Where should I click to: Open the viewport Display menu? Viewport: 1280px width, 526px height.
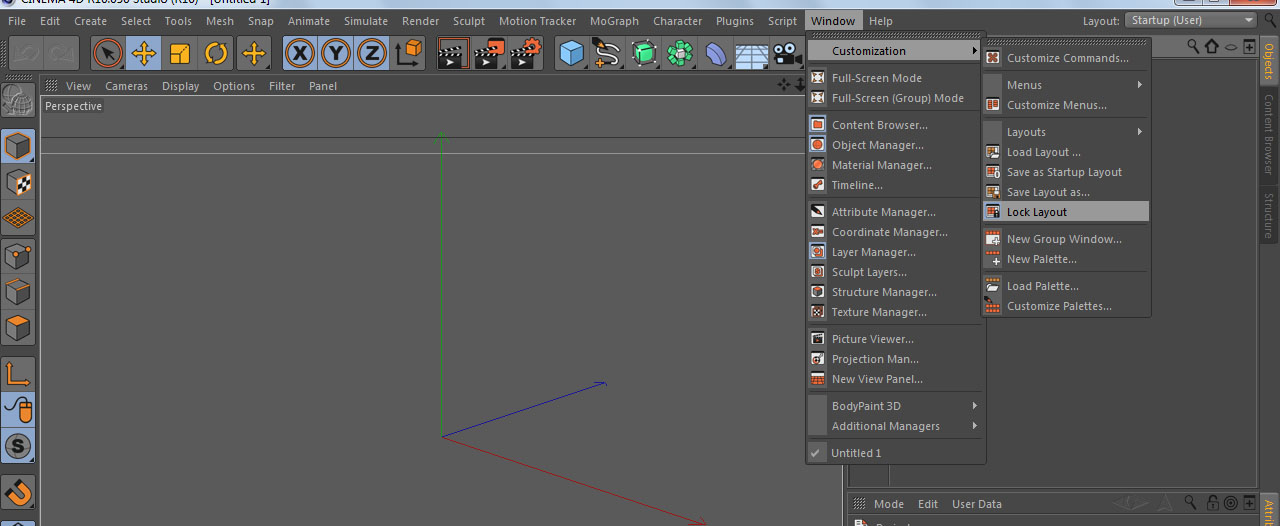coord(181,86)
